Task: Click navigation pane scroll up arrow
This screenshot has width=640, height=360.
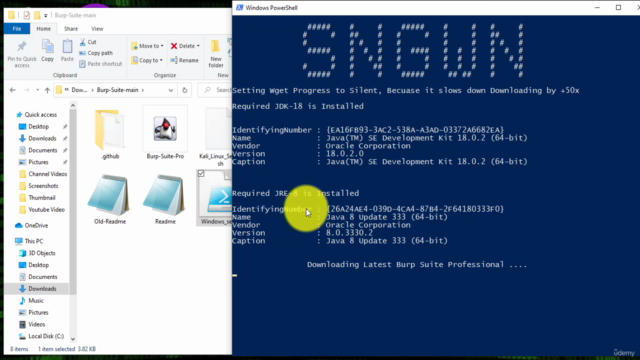Action: click(x=73, y=106)
